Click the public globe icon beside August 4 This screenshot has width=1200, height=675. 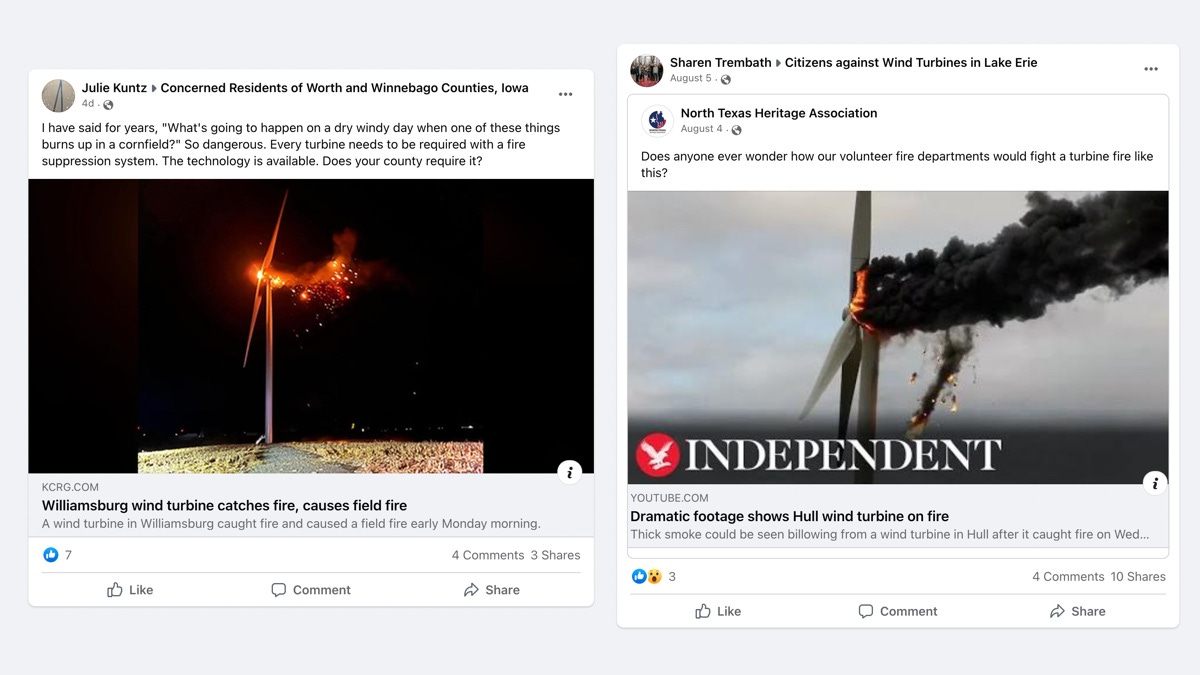[x=736, y=130]
